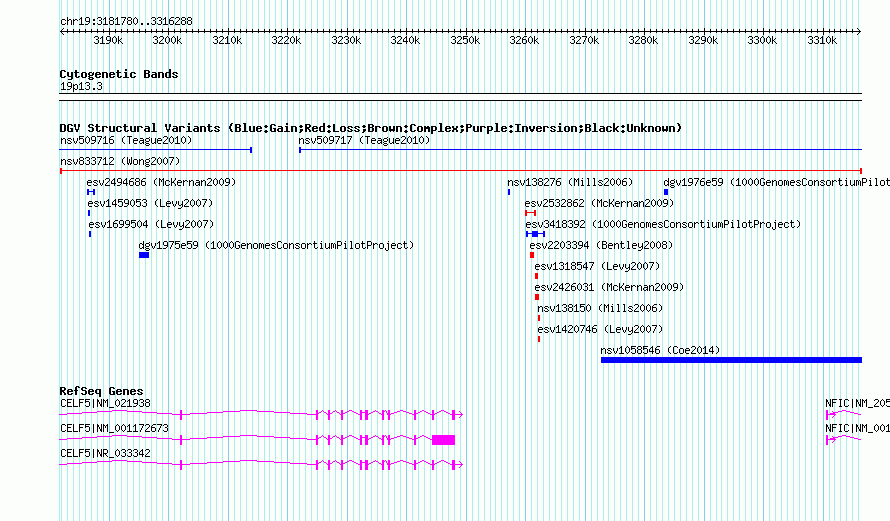The height and width of the screenshot is (521, 890).
Task: Click esv1318547 (Levy2007) variant label
Action: [x=597, y=266]
